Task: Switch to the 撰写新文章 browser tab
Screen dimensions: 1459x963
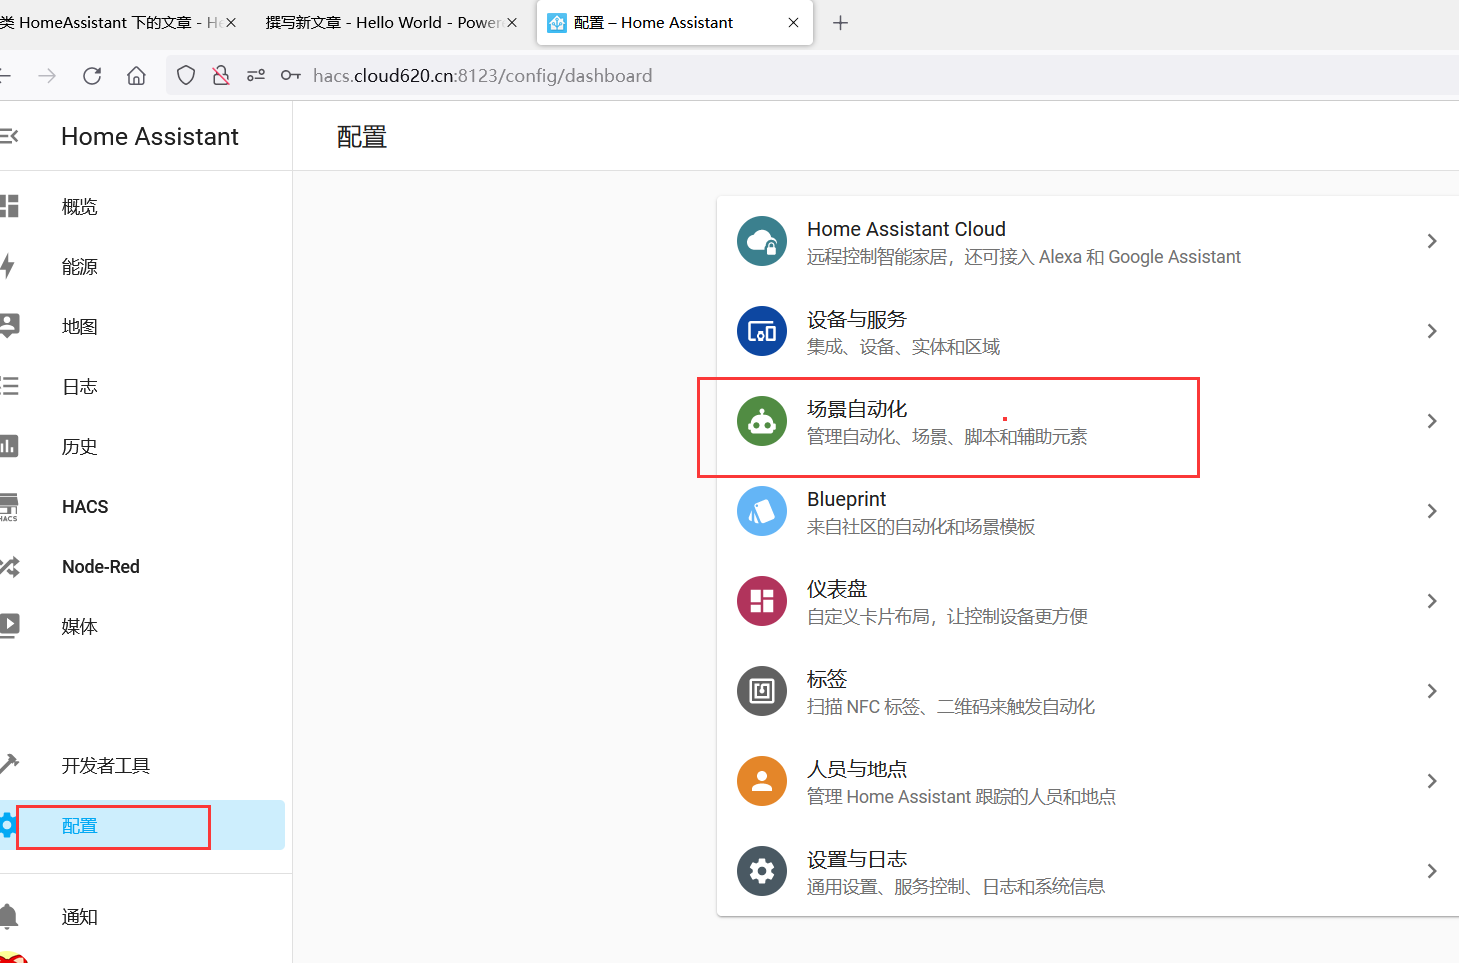Action: click(383, 23)
